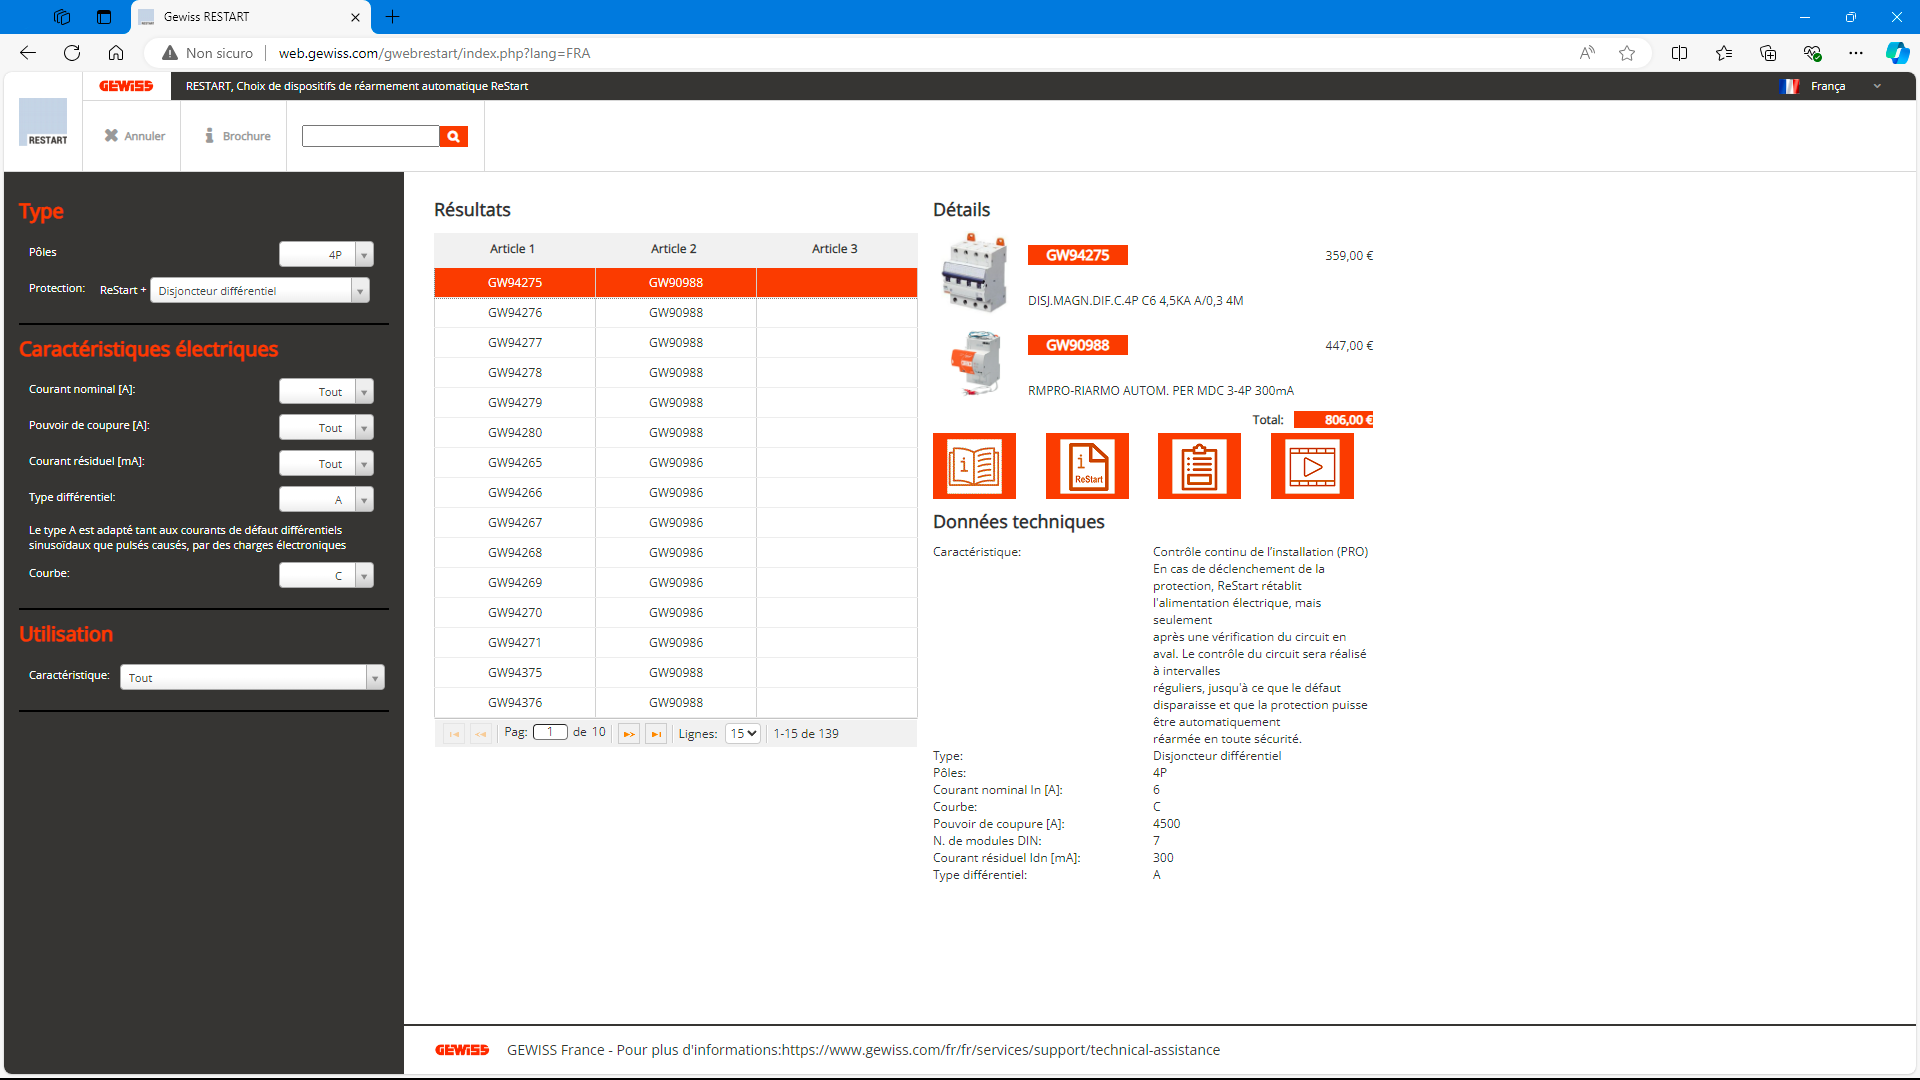Open the Courant nominal dropdown
The image size is (1920, 1080).
[x=326, y=391]
